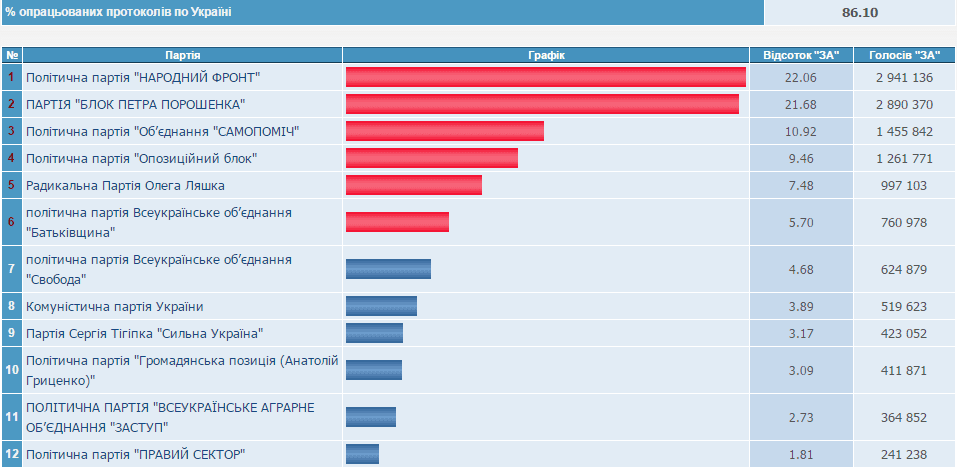
Task: Select percentage value 2.73
Action: 801,418
